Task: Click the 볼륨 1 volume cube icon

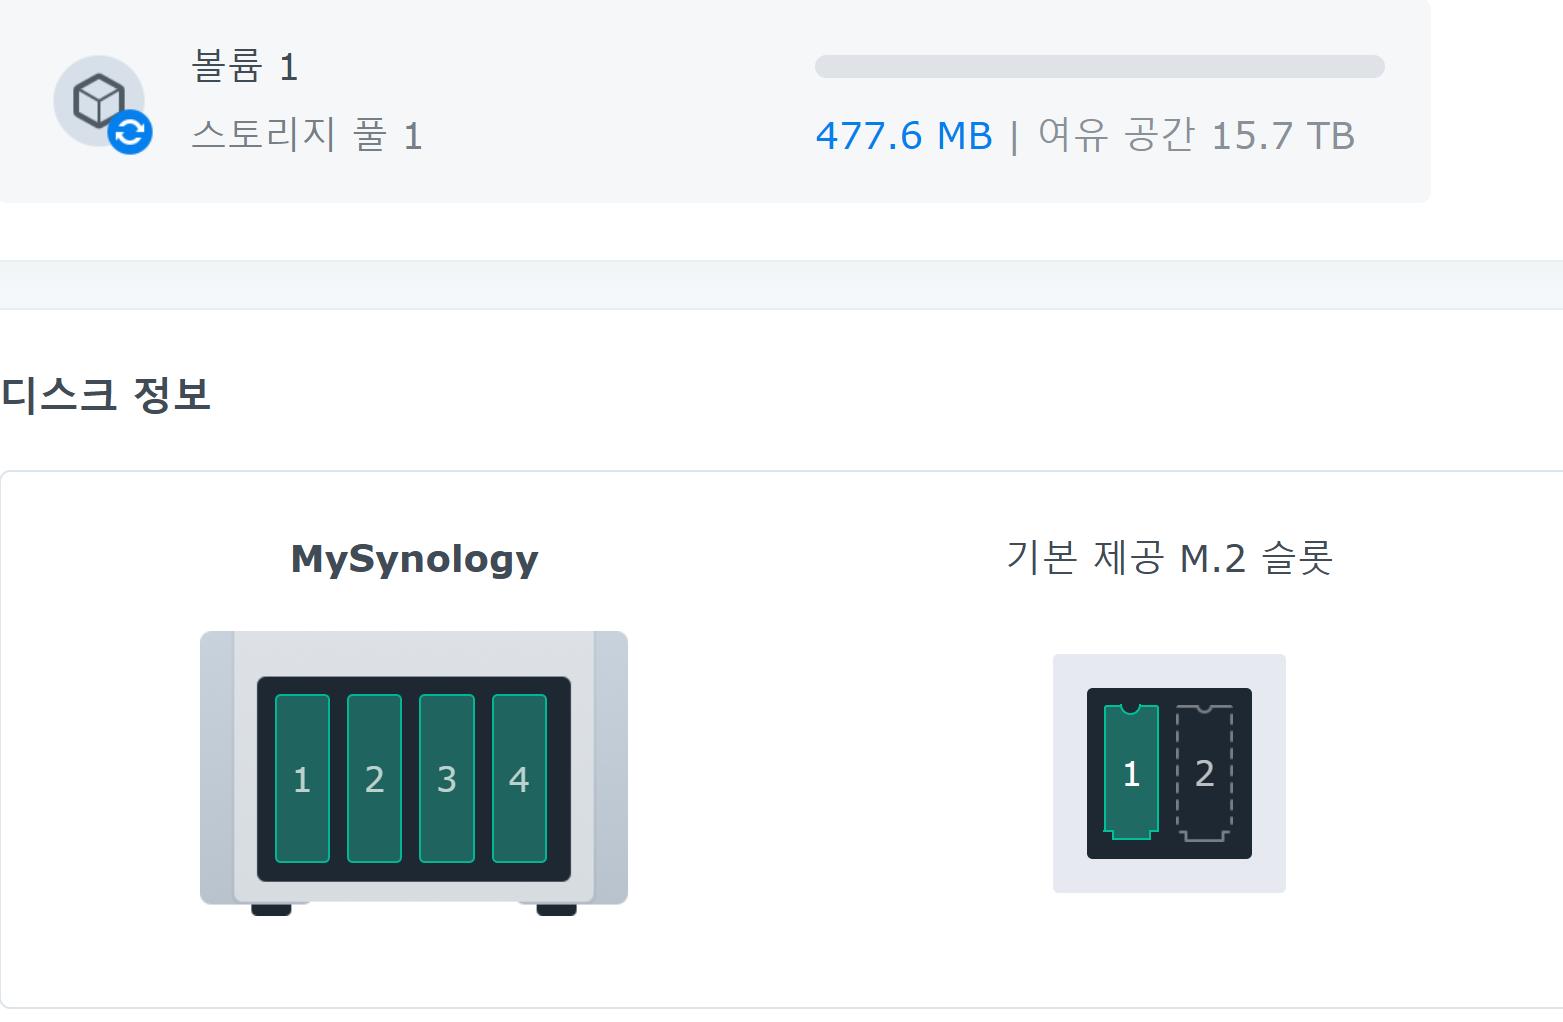Action: point(97,100)
